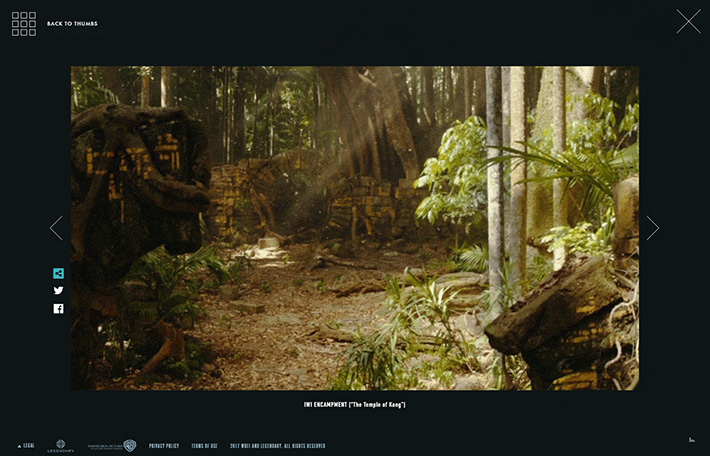Show the previous gallery image
The height and width of the screenshot is (456, 710).
pos(56,228)
